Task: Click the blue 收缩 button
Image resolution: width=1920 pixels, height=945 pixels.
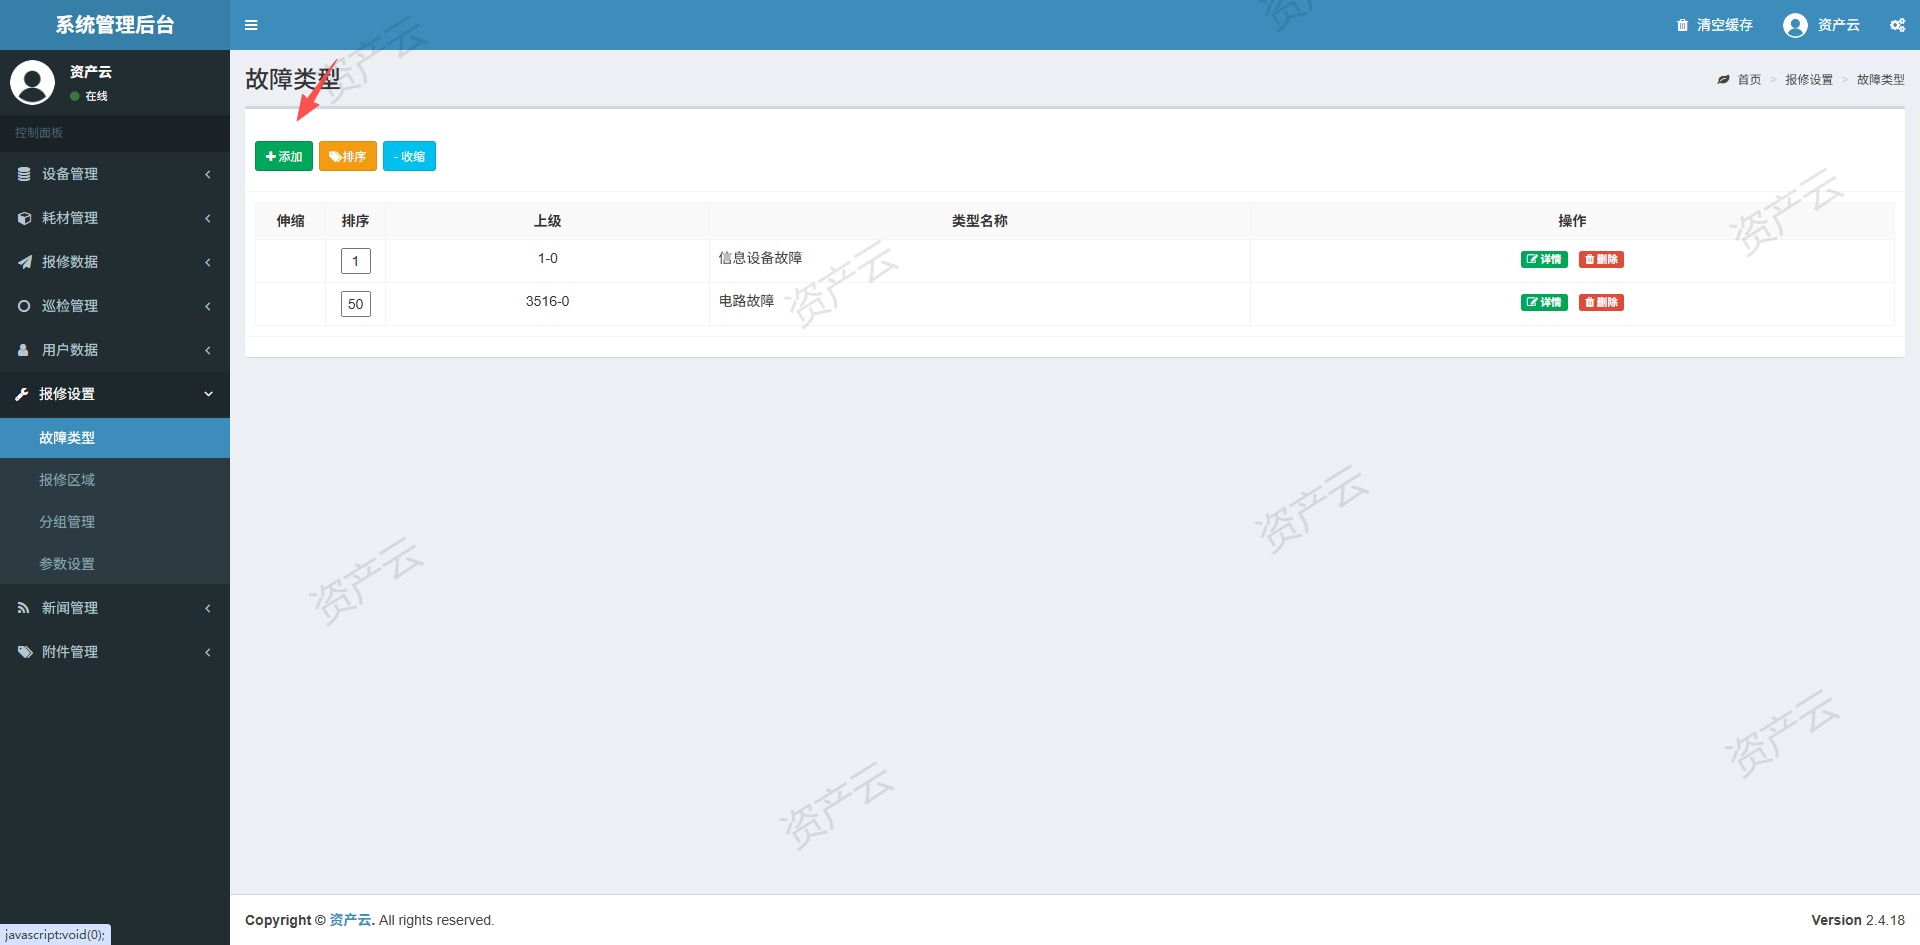Action: point(409,156)
